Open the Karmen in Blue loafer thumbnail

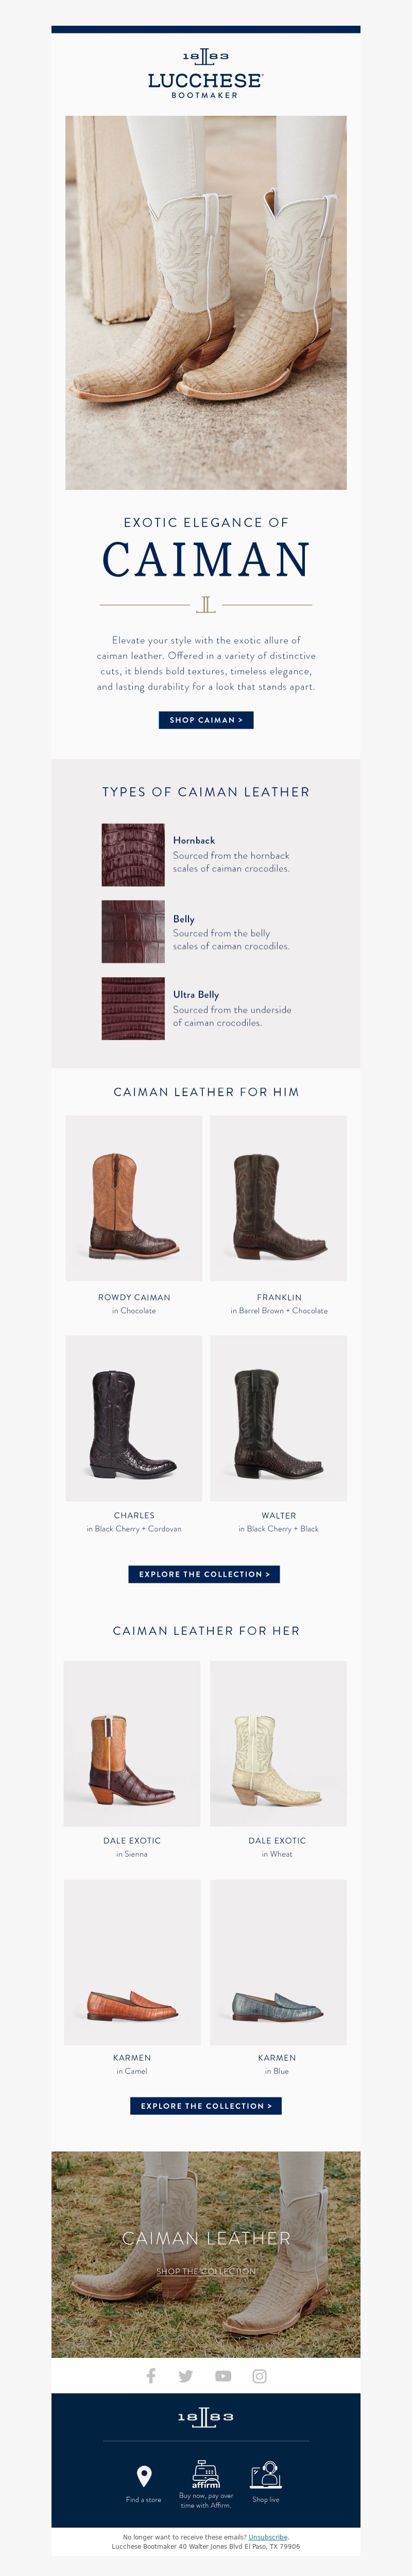click(x=279, y=1962)
